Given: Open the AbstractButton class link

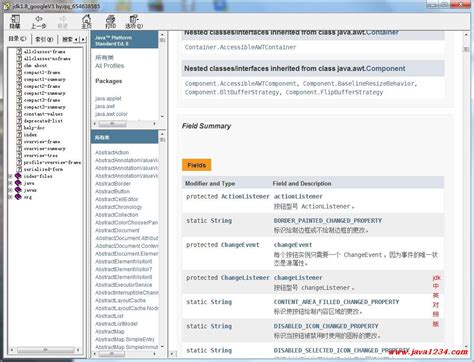Looking at the screenshot, I should tap(113, 191).
